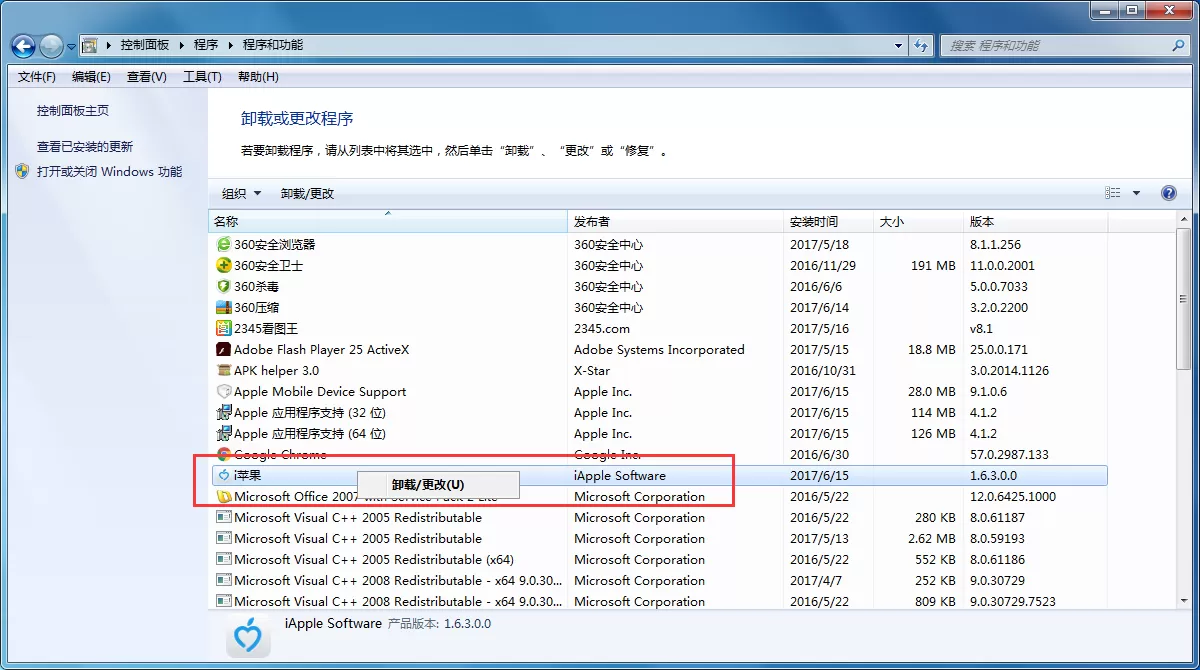Click the Microsoft Visual C++ 2005 Redistributable (x64) icon
Viewport: 1200px width, 670px height.
pos(224,559)
